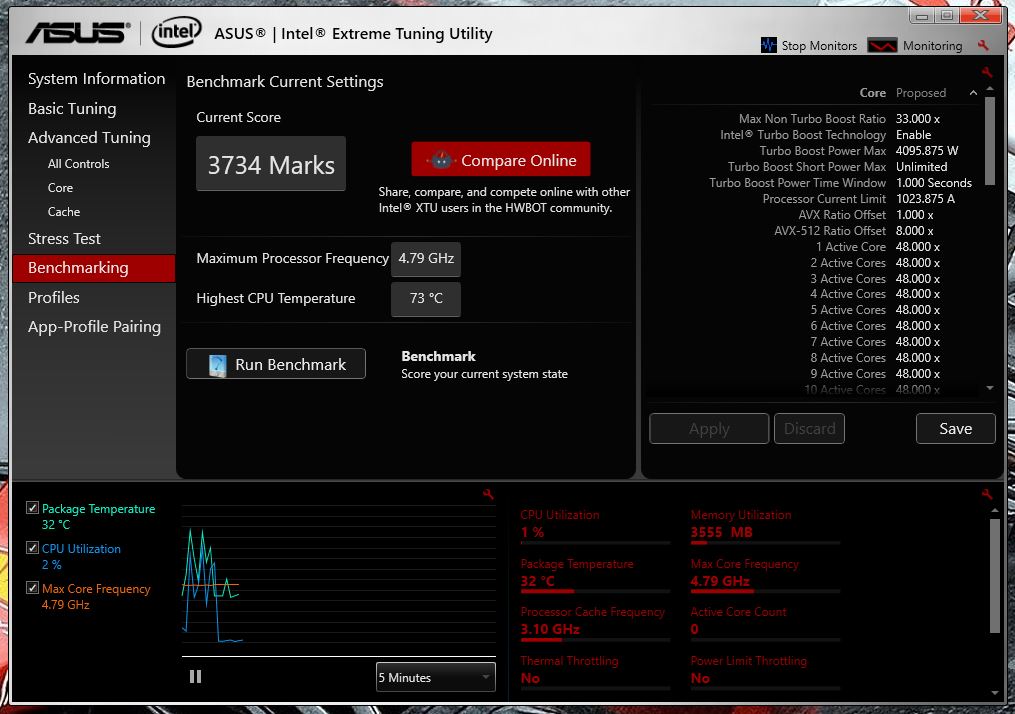Select the Benchmarking section
The image size is (1015, 714).
[94, 268]
